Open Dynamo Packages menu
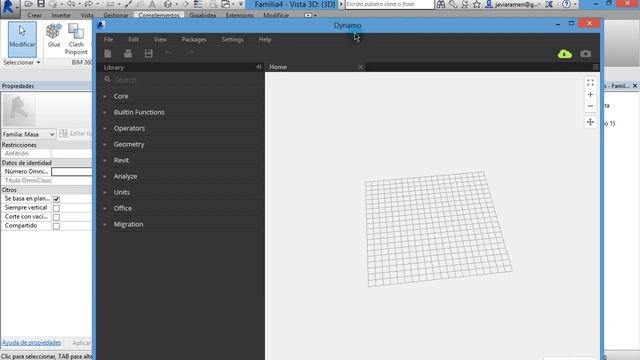 point(194,40)
